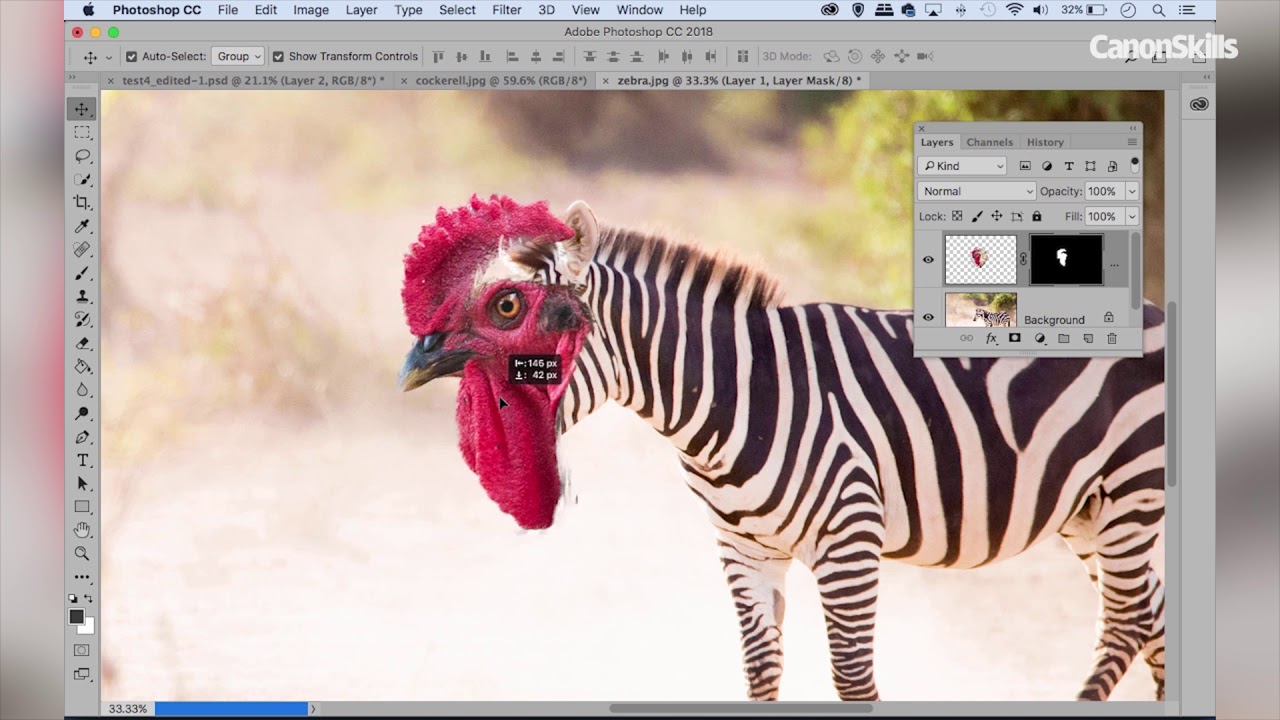Open the Layers panel options menu

click(1132, 142)
